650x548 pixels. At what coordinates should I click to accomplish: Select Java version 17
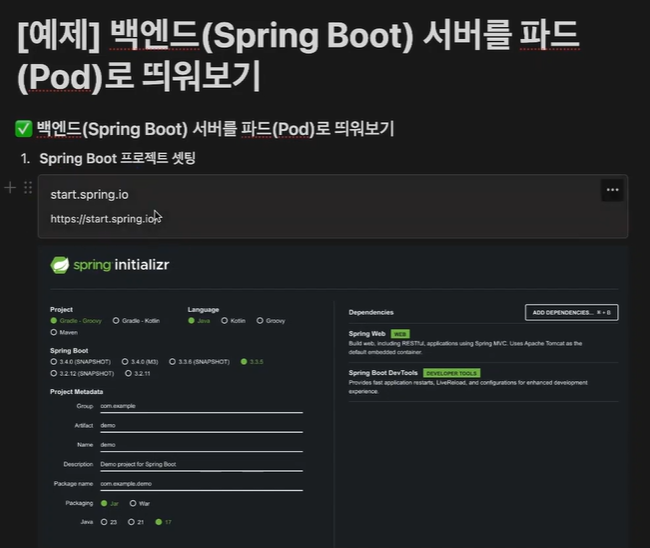tap(163, 522)
